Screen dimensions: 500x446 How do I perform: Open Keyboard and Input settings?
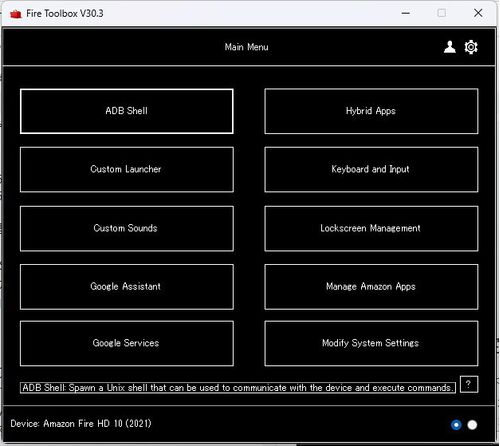coord(371,169)
